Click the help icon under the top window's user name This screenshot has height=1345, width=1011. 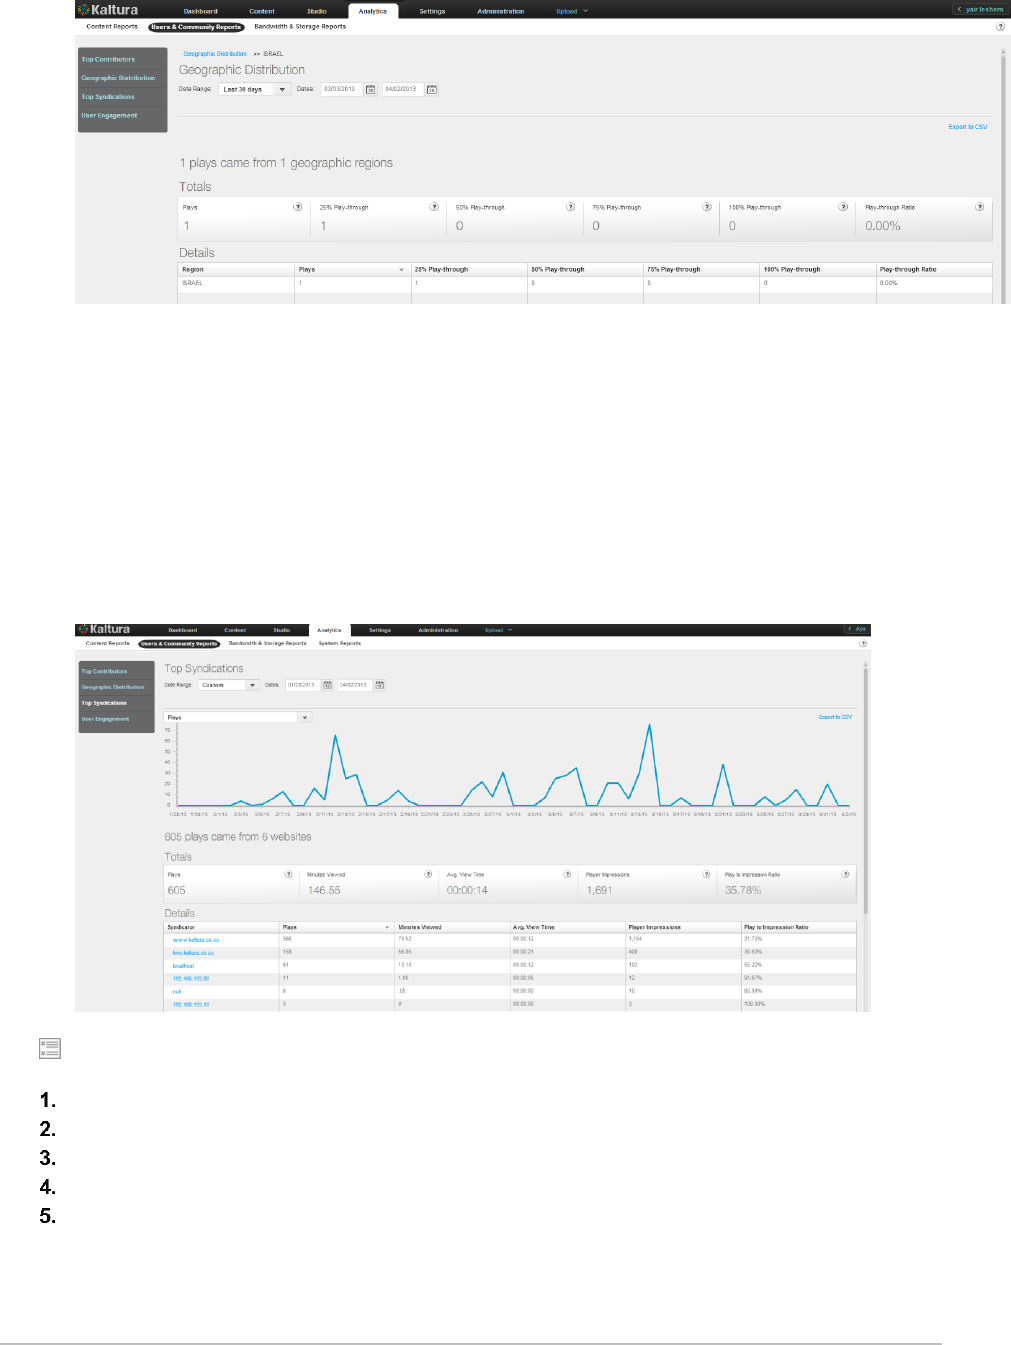(1000, 27)
